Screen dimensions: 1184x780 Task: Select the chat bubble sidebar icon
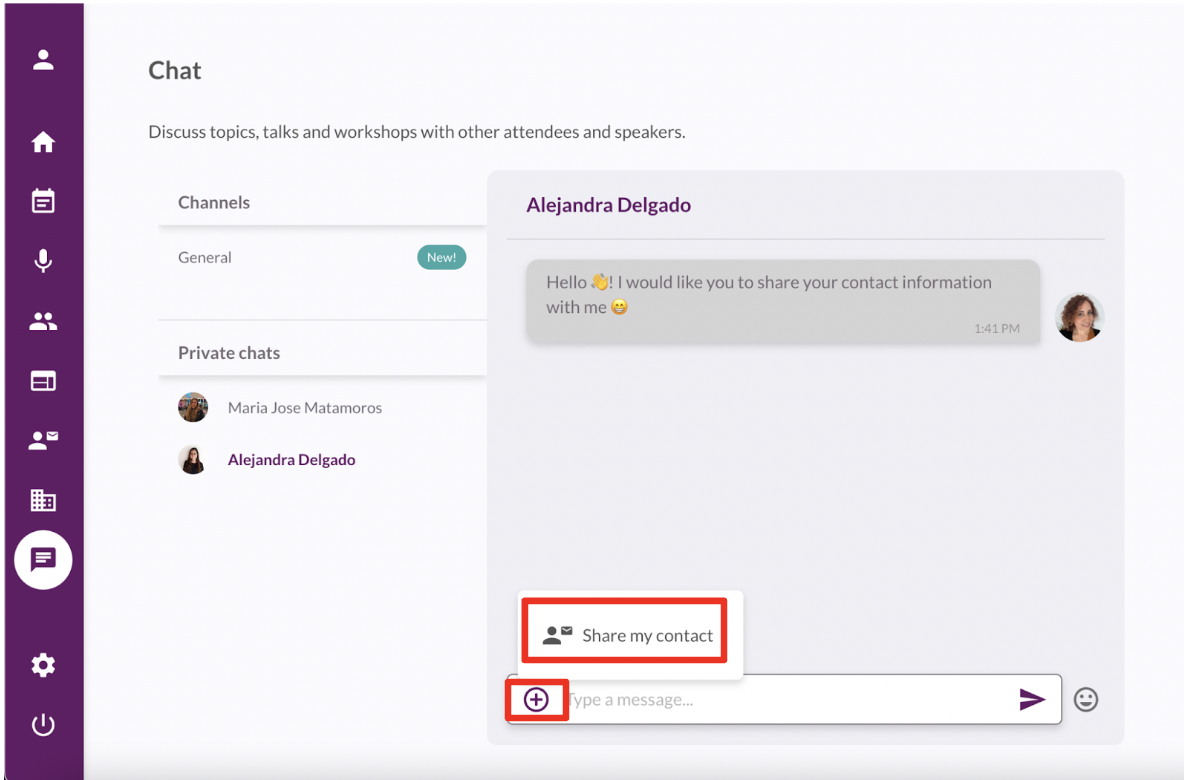coord(43,559)
